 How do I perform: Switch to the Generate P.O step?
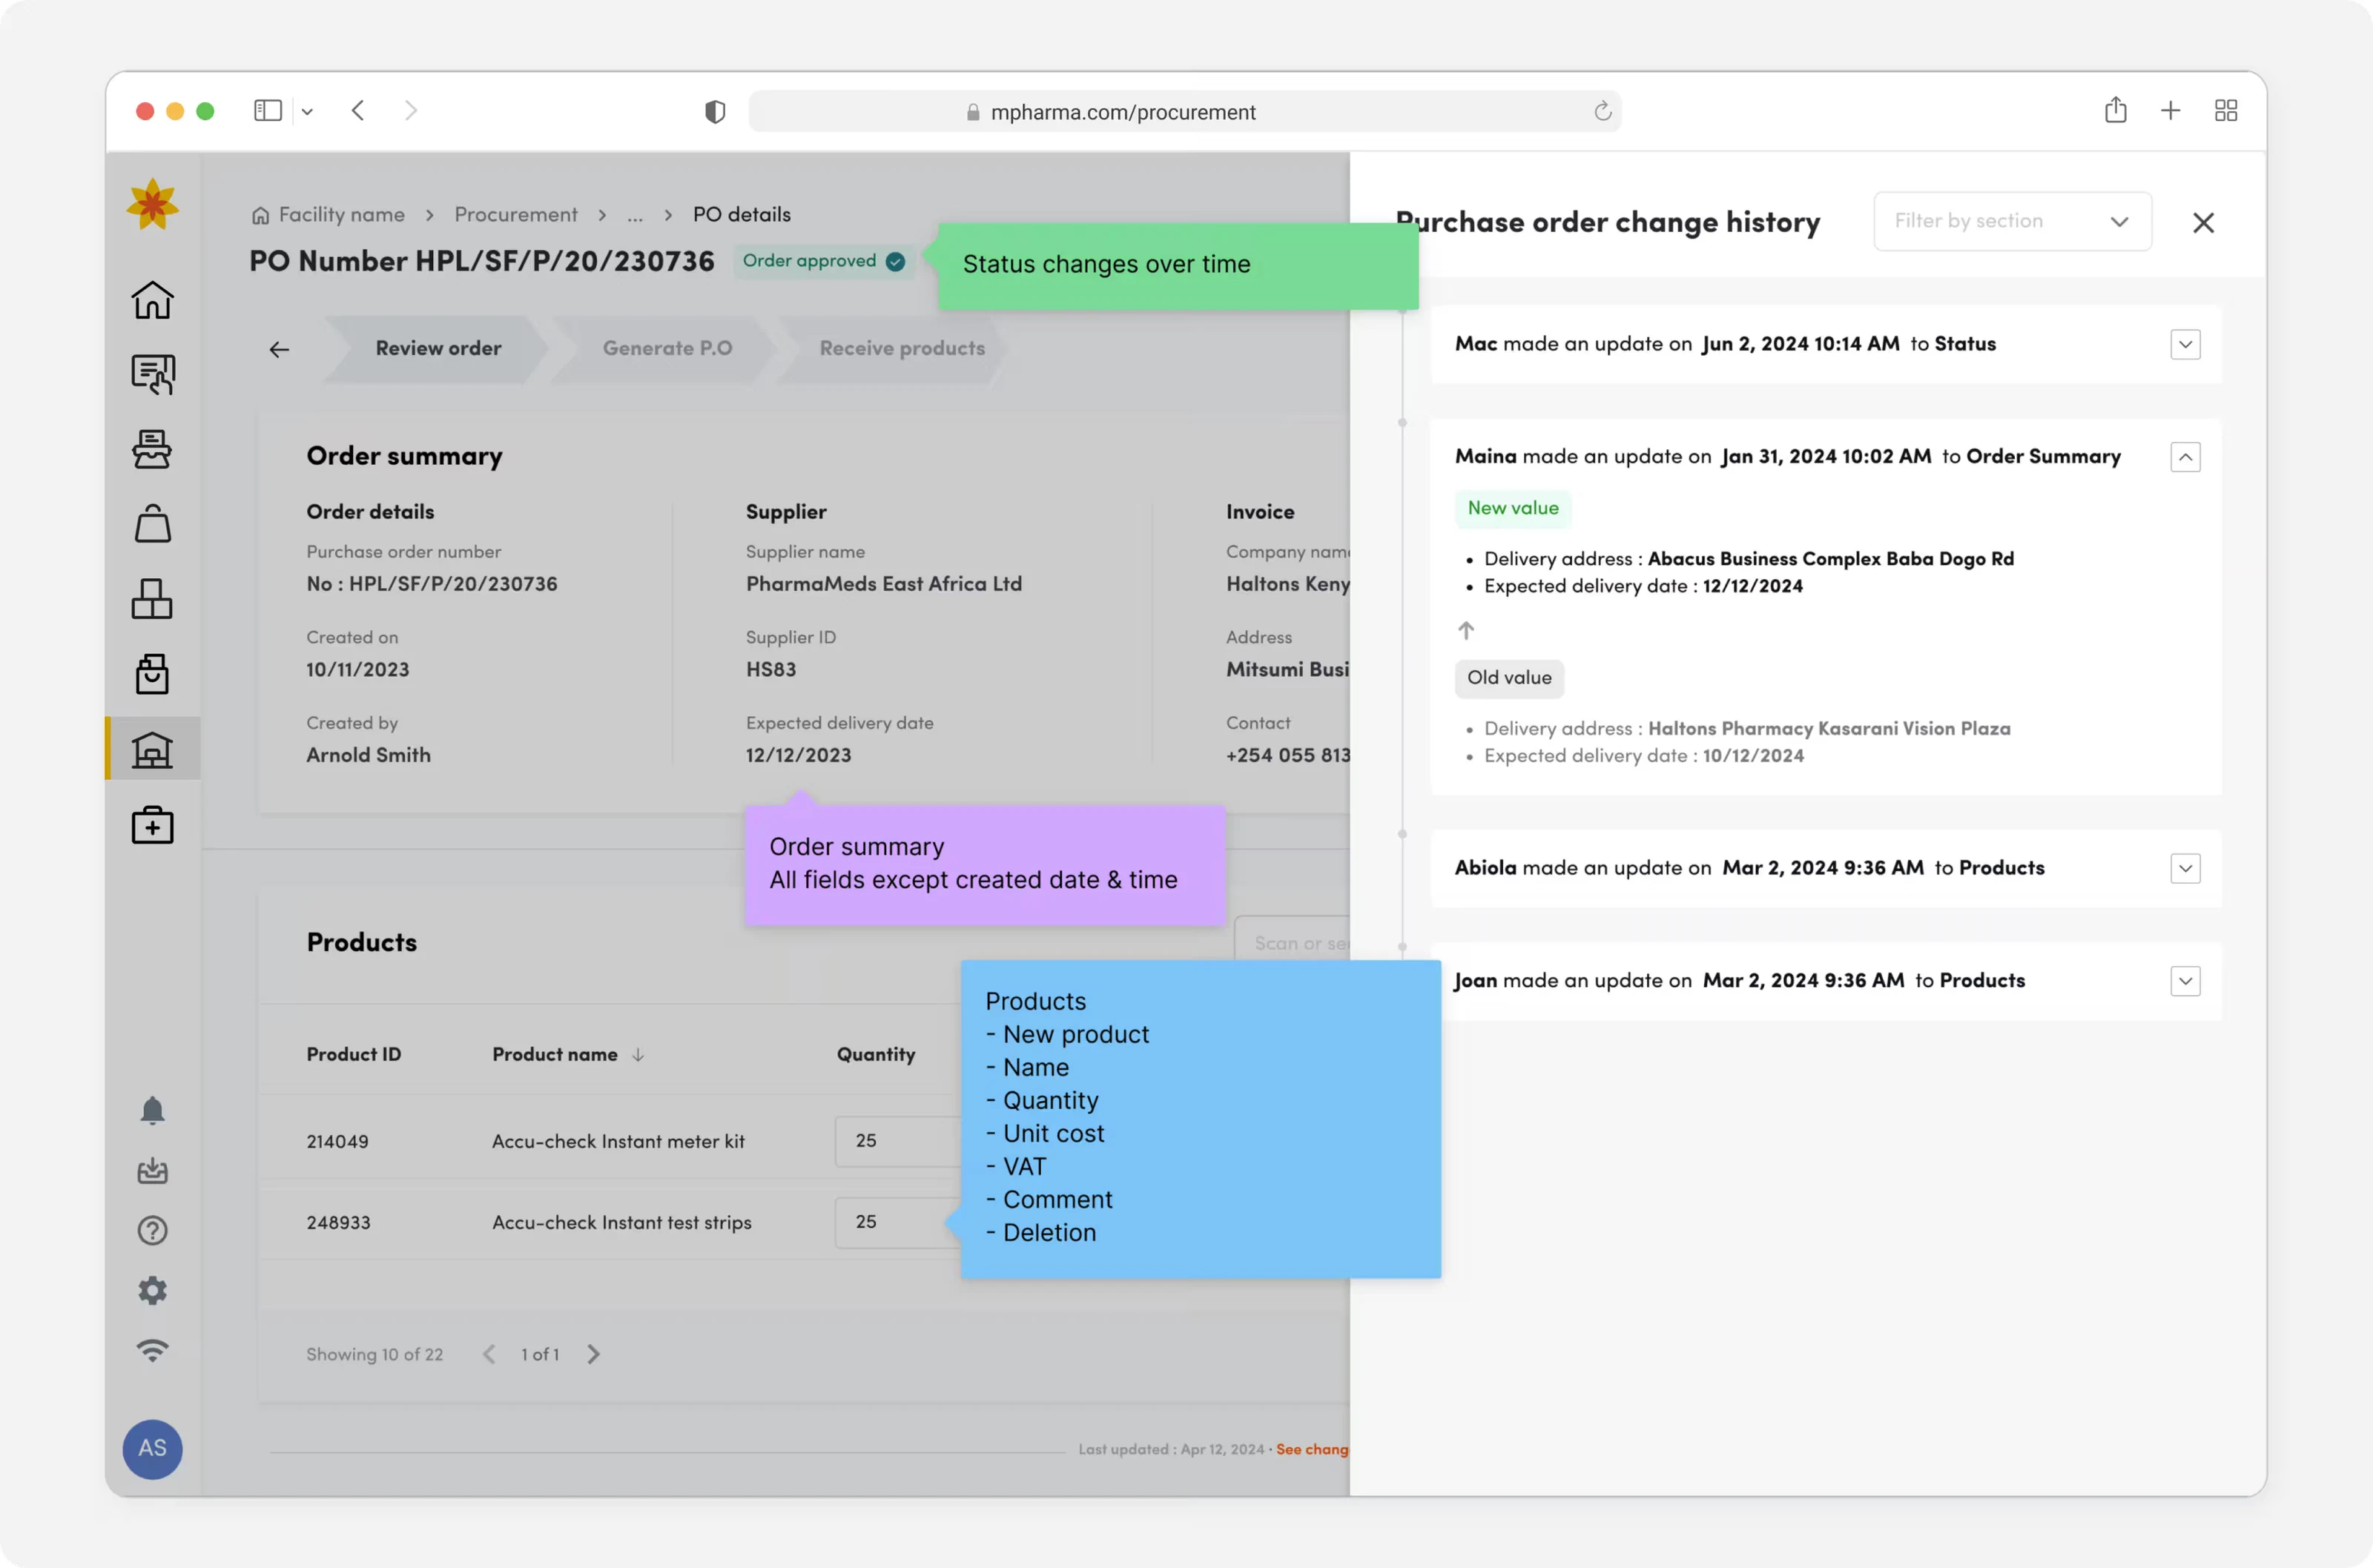click(x=667, y=348)
